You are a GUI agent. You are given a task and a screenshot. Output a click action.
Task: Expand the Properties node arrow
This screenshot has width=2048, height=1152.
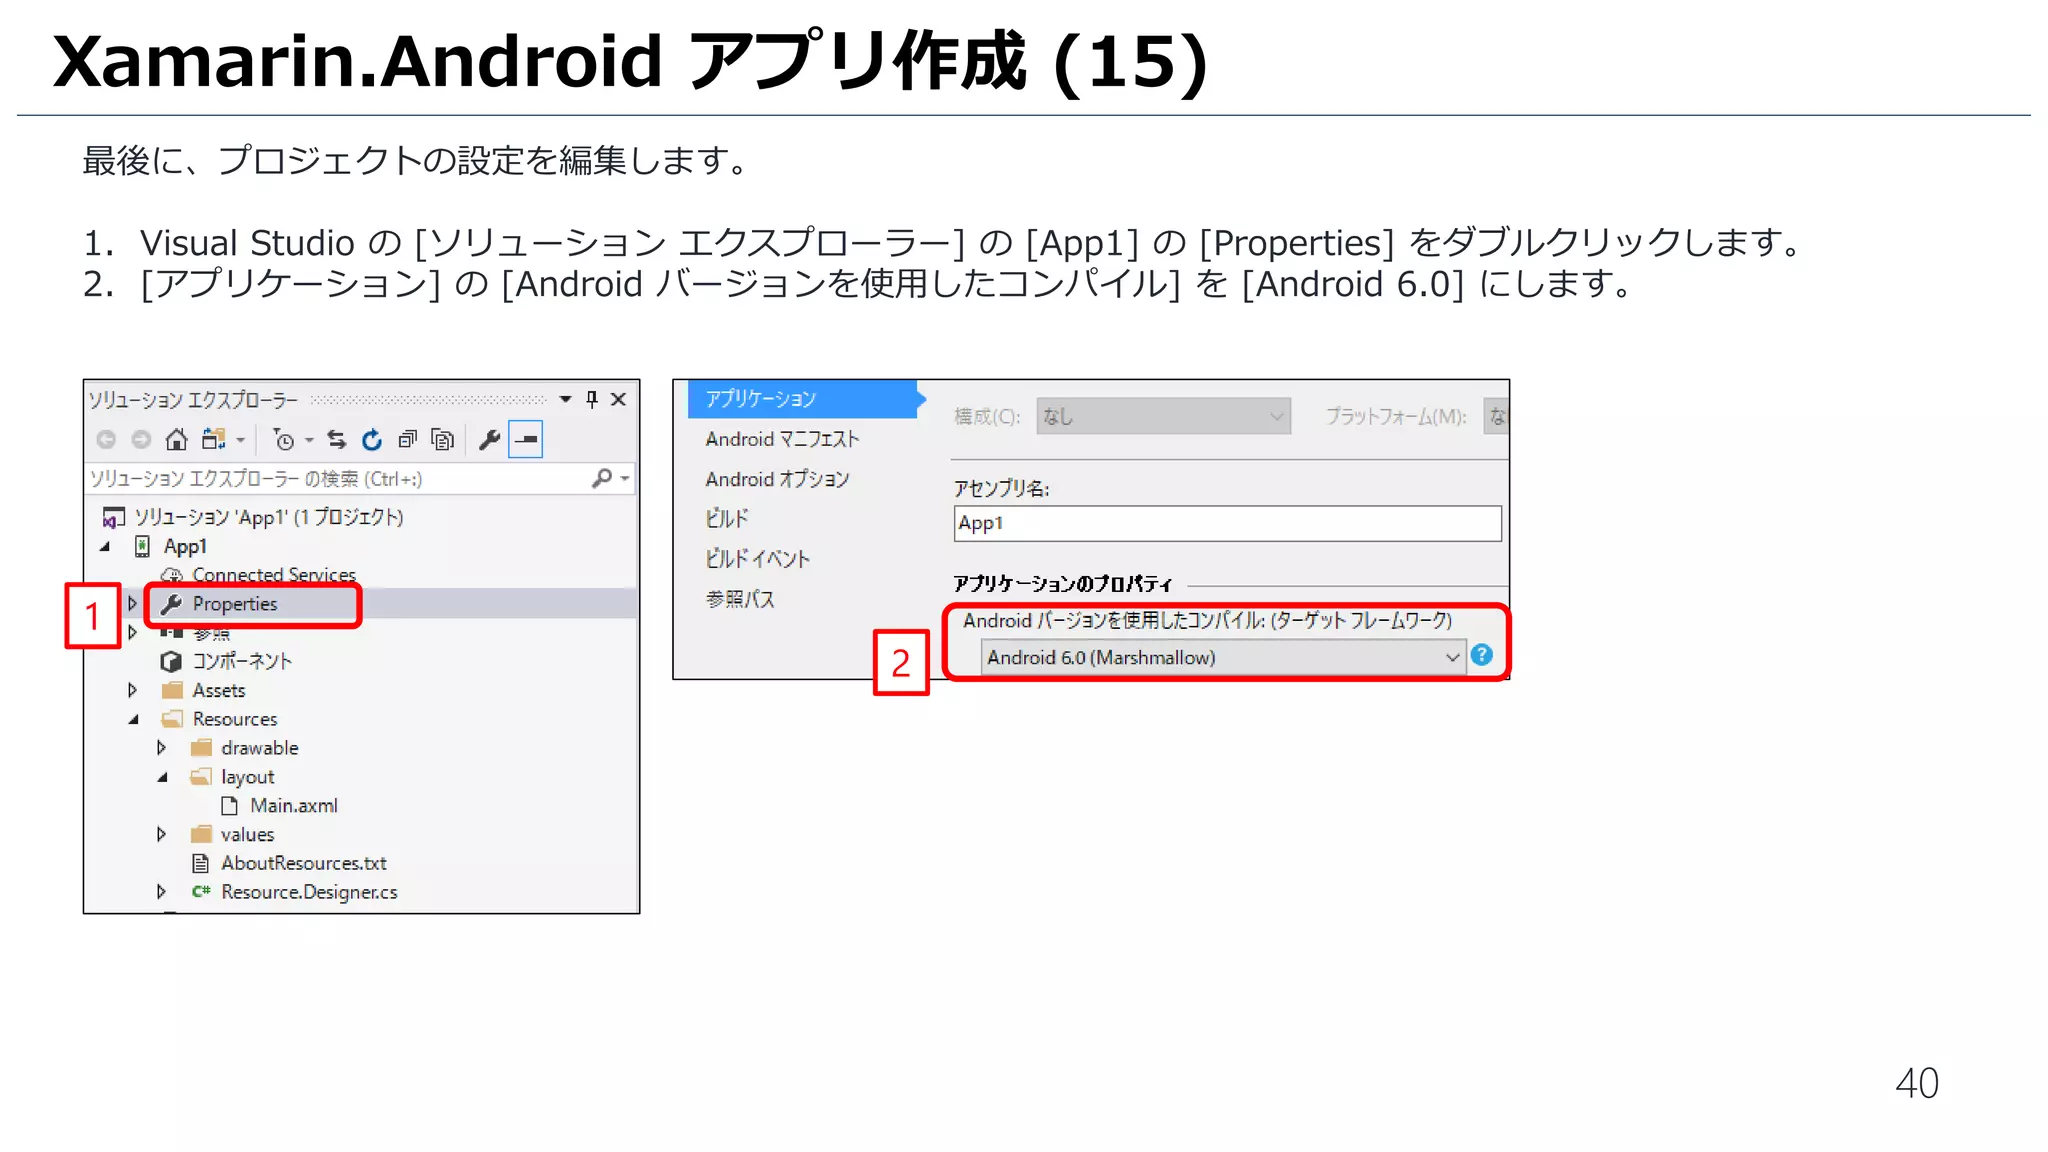coord(132,604)
